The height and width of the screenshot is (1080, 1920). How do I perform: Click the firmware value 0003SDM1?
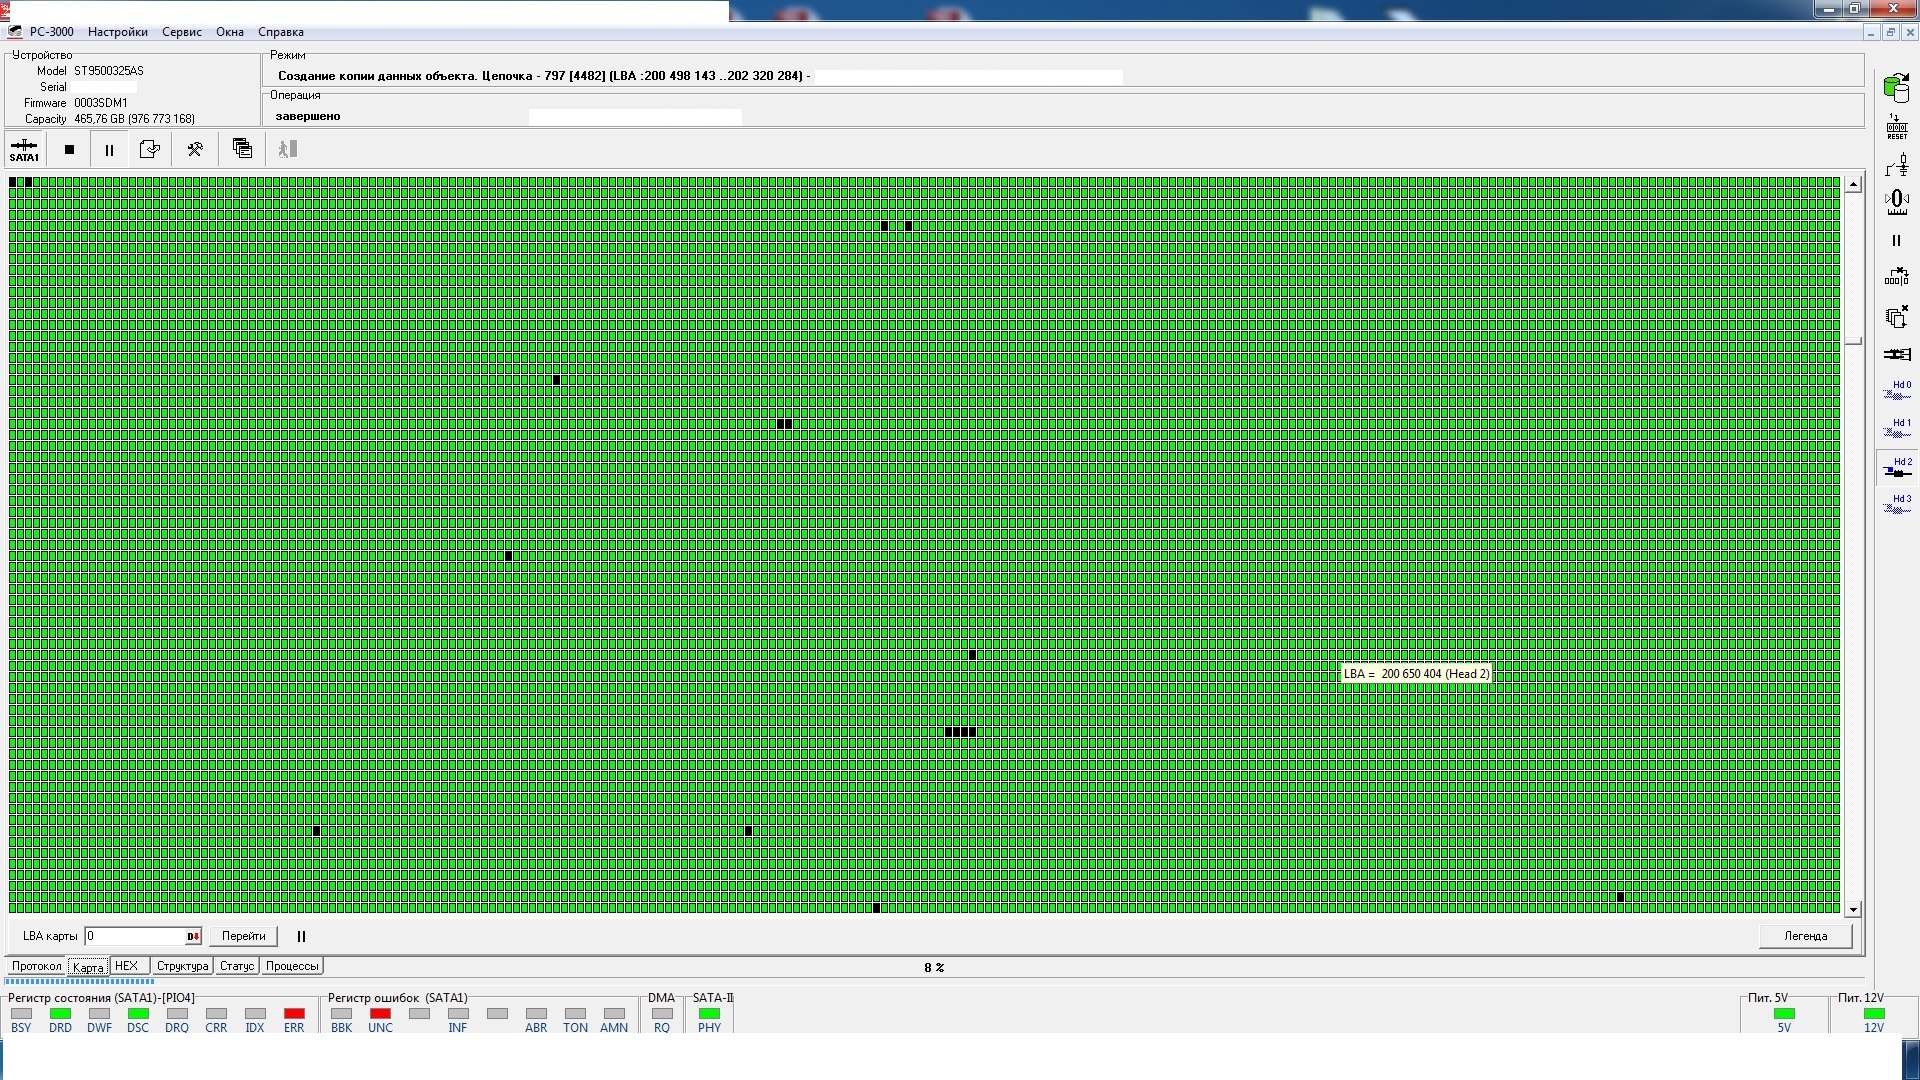101,103
